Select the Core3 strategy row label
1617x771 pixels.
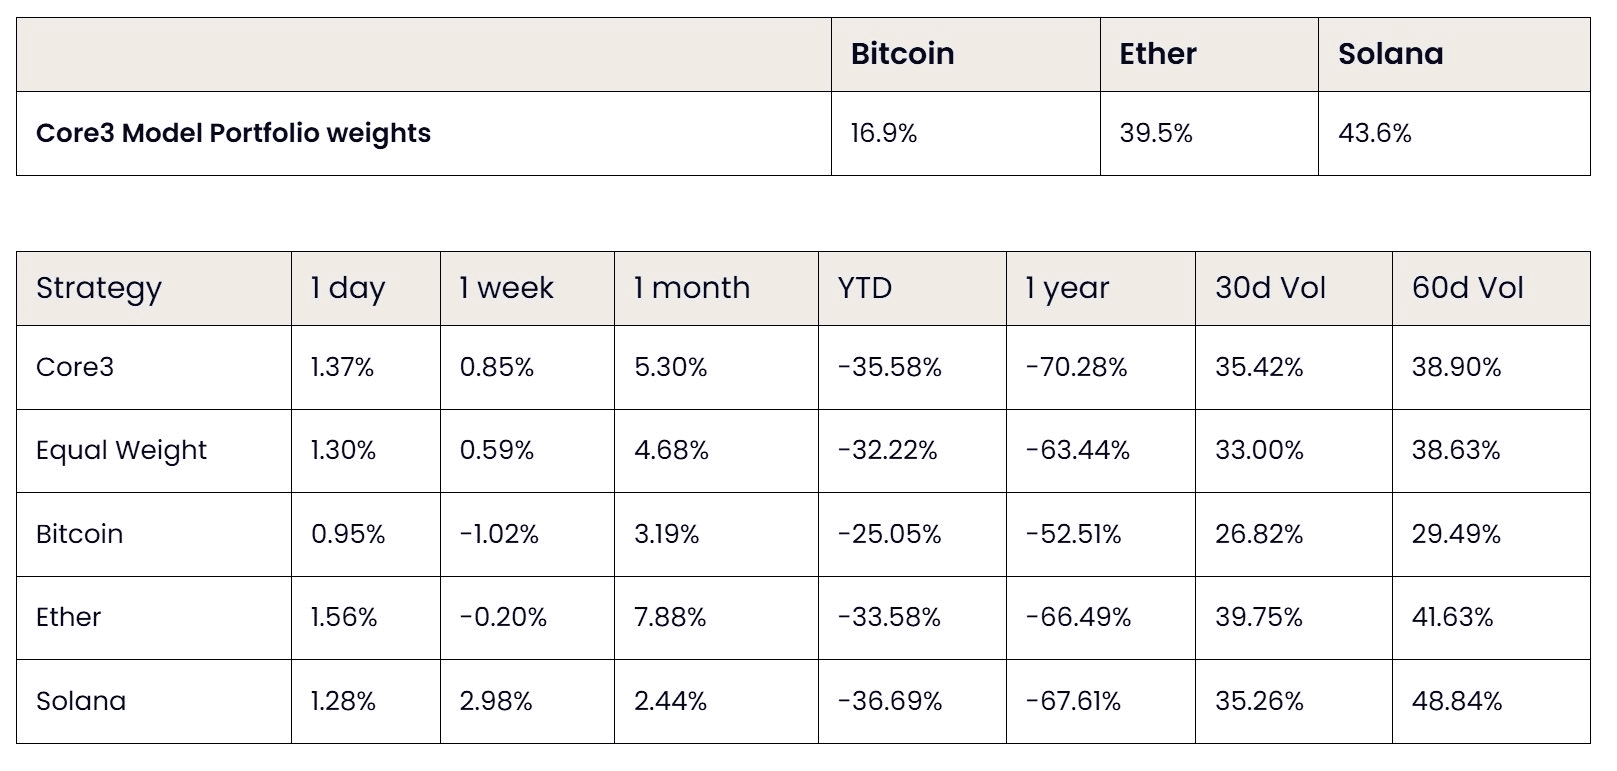pos(75,367)
